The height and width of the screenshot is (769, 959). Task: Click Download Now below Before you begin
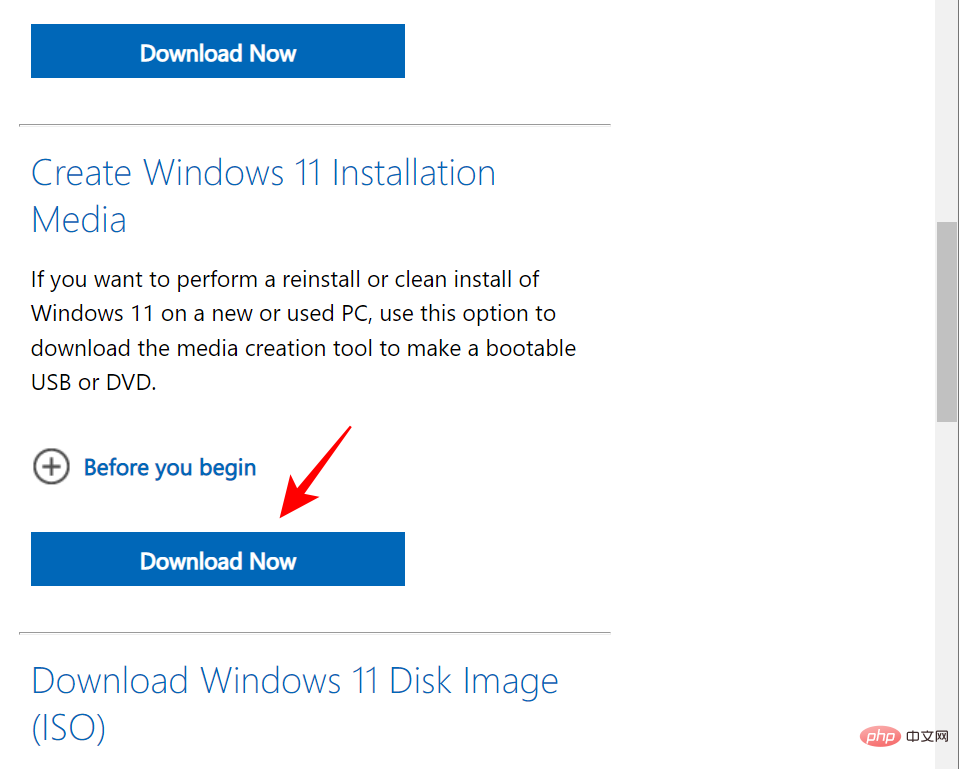[x=218, y=559]
